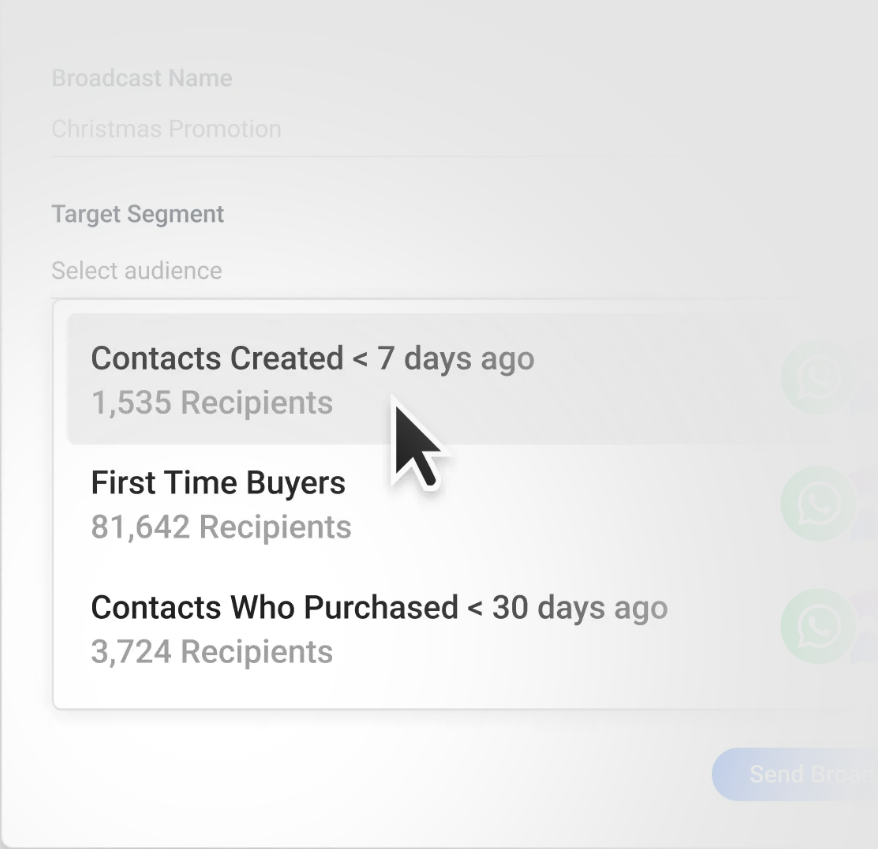Click the "< 30 days ago" filter text
Screen dimensions: 878x849
click(x=567, y=607)
